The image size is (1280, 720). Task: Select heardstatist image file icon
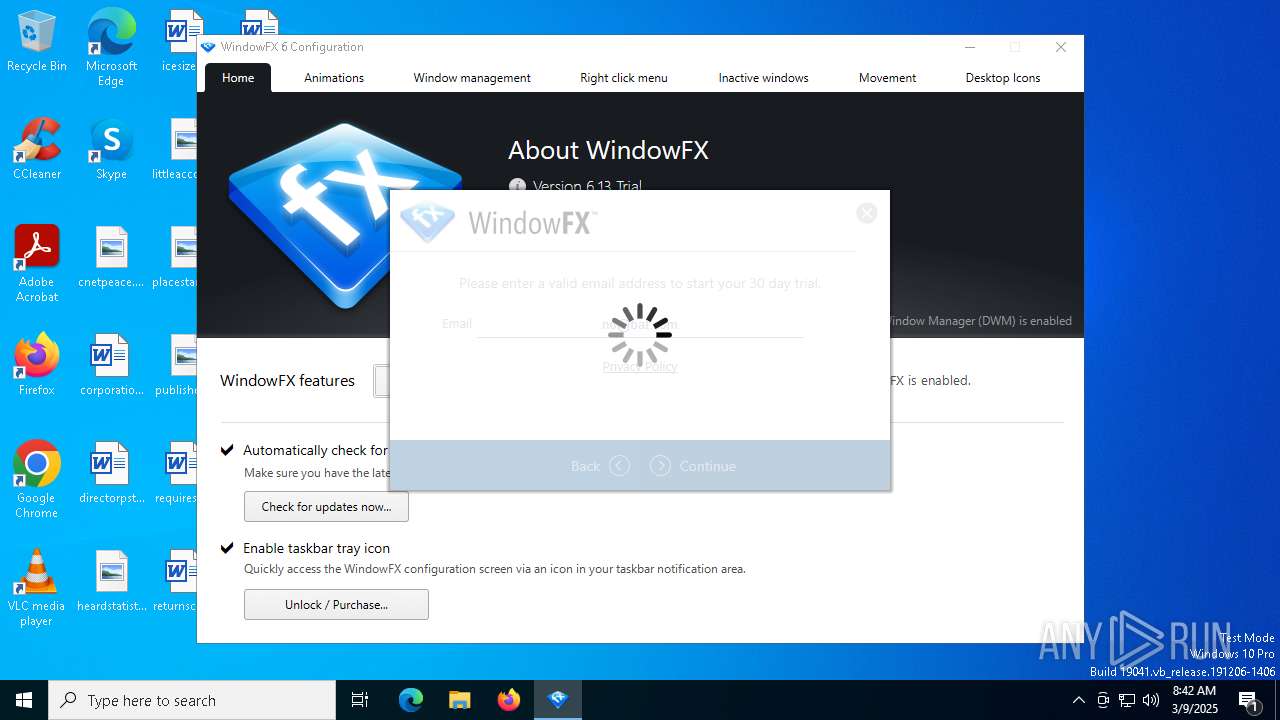pos(111,582)
